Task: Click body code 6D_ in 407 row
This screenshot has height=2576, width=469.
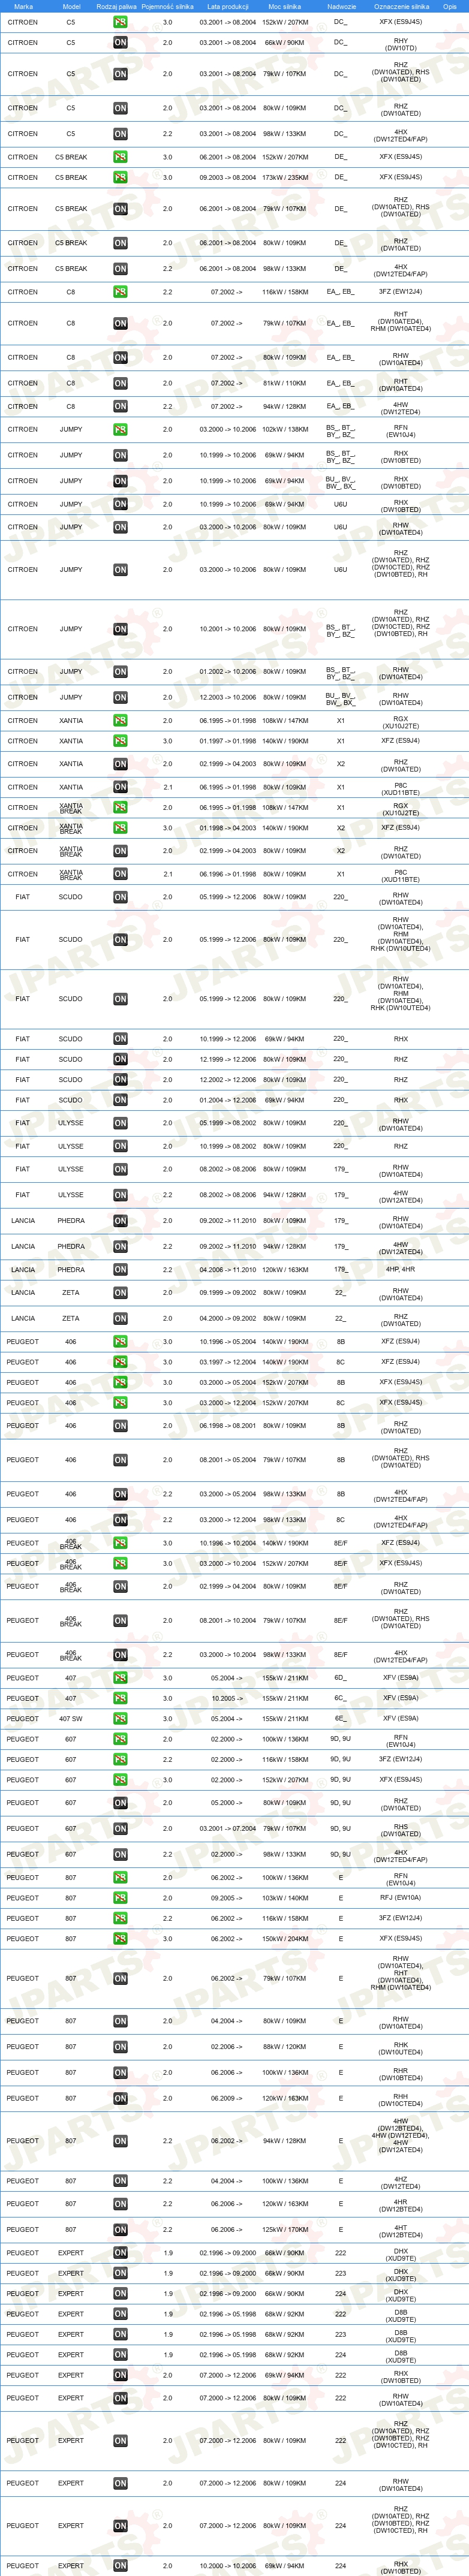Action: point(341,1678)
